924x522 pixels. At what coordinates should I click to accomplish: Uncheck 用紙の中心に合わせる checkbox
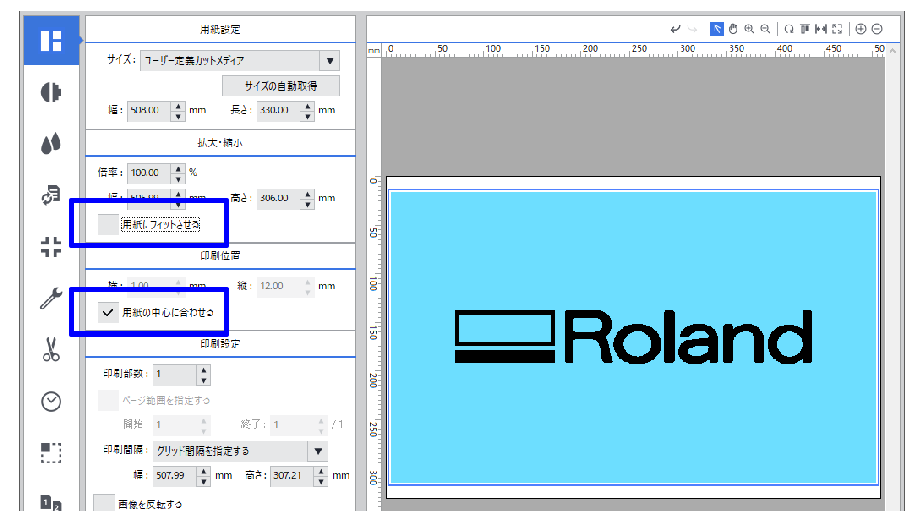click(108, 312)
